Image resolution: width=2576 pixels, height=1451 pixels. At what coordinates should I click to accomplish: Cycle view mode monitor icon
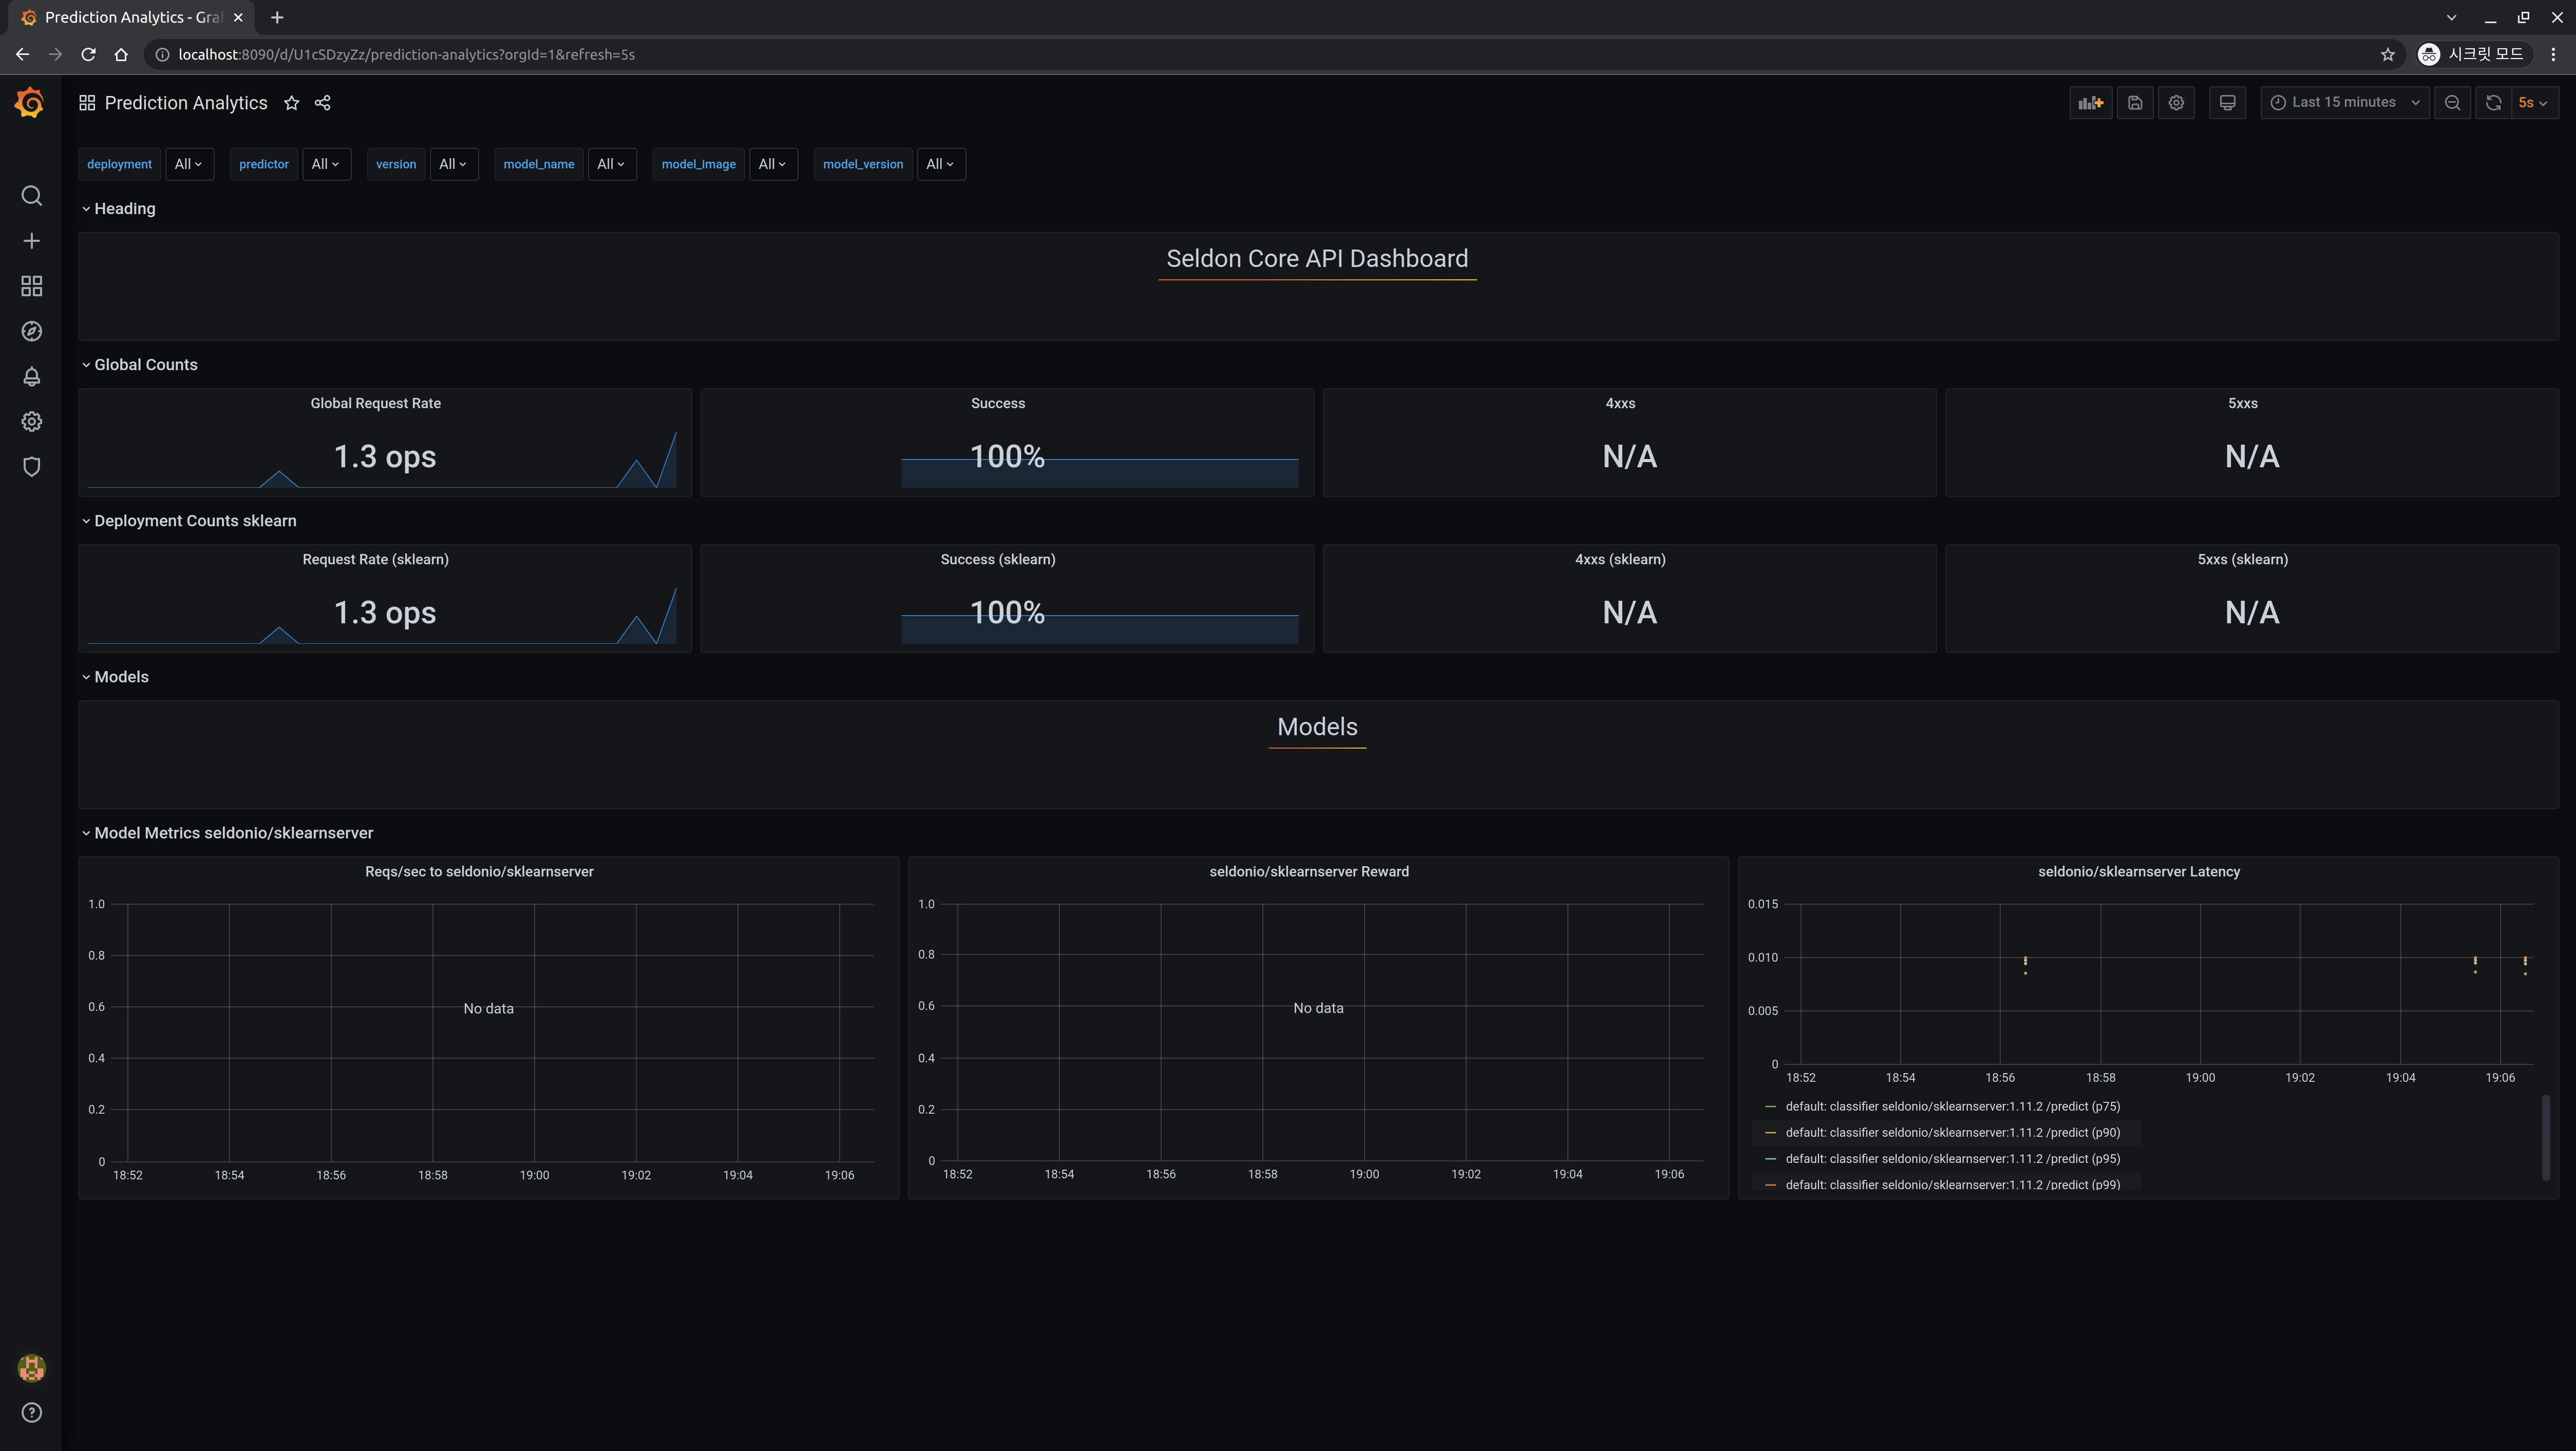(x=2227, y=102)
